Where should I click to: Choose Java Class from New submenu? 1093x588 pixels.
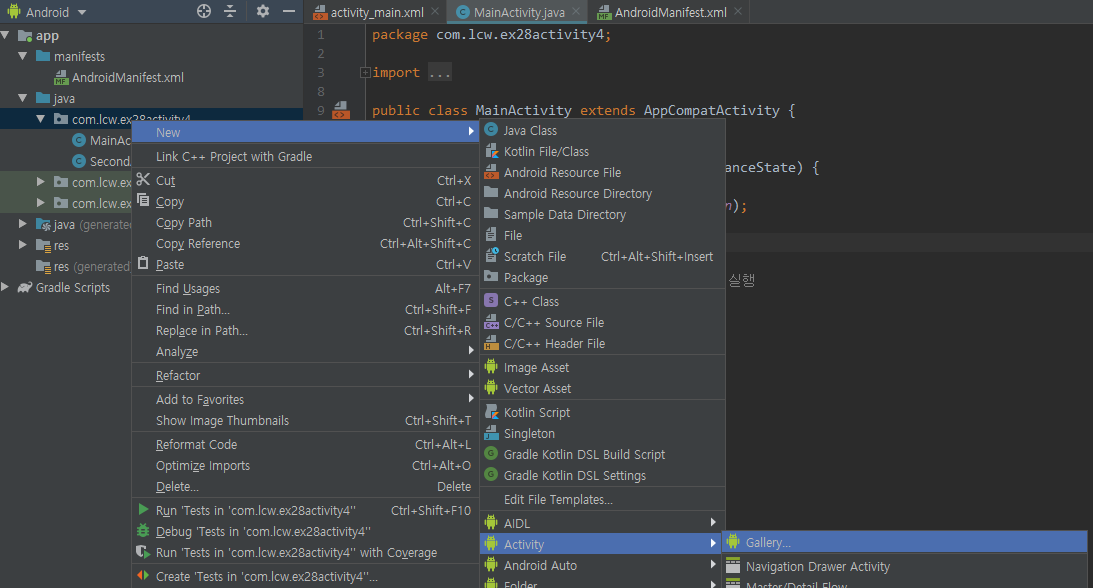coord(602,130)
